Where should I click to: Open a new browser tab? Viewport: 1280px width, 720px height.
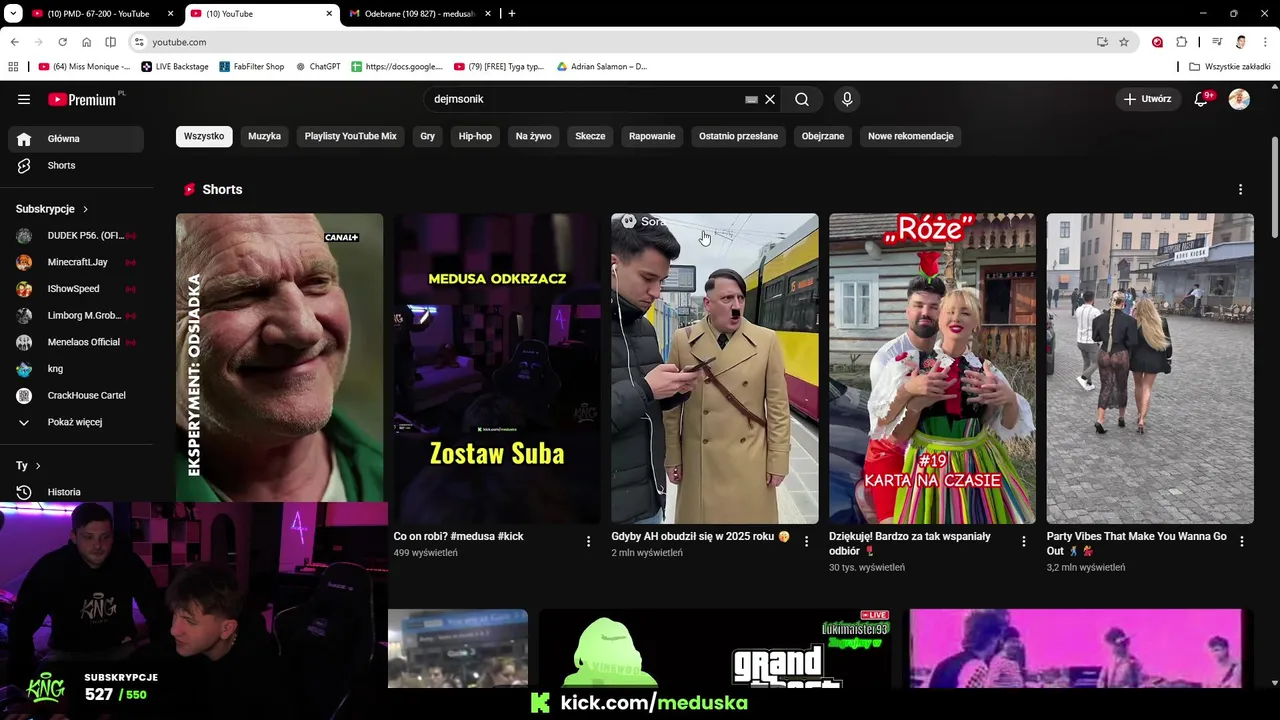coord(512,13)
